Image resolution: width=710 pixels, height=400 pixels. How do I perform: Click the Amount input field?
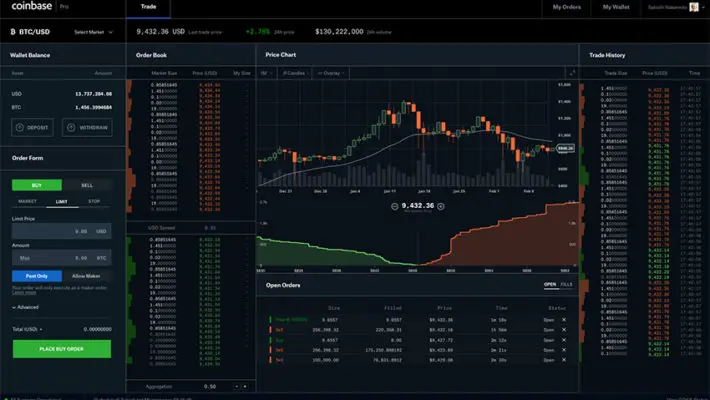click(62, 258)
